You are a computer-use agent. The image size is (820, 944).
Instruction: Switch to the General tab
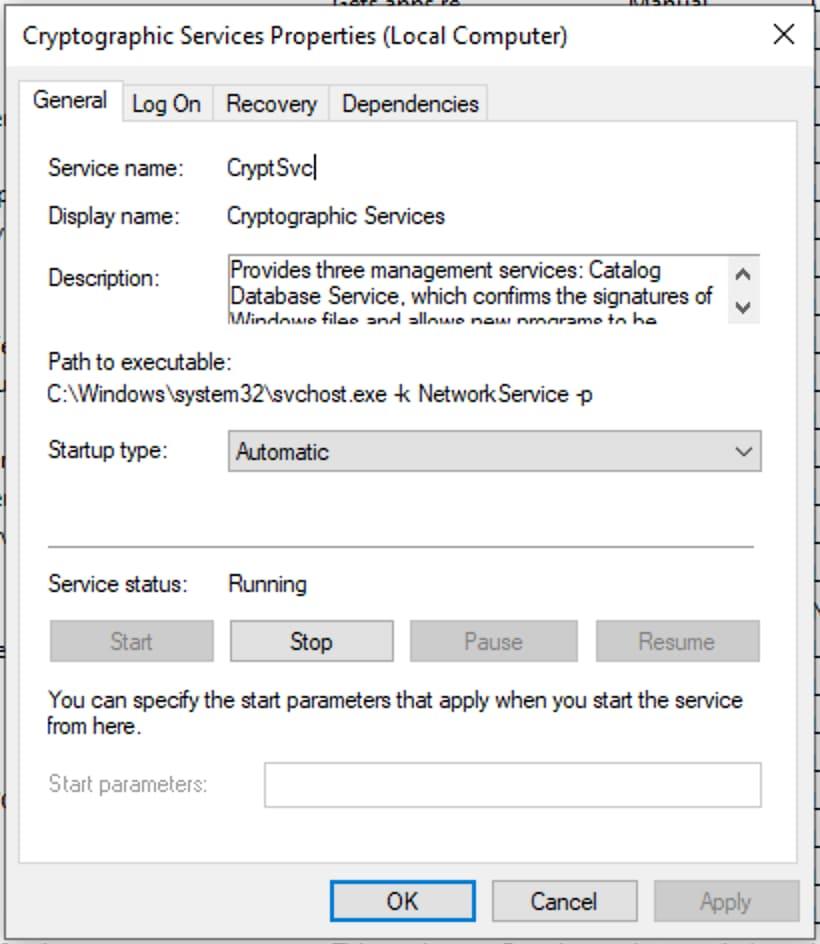tap(70, 101)
